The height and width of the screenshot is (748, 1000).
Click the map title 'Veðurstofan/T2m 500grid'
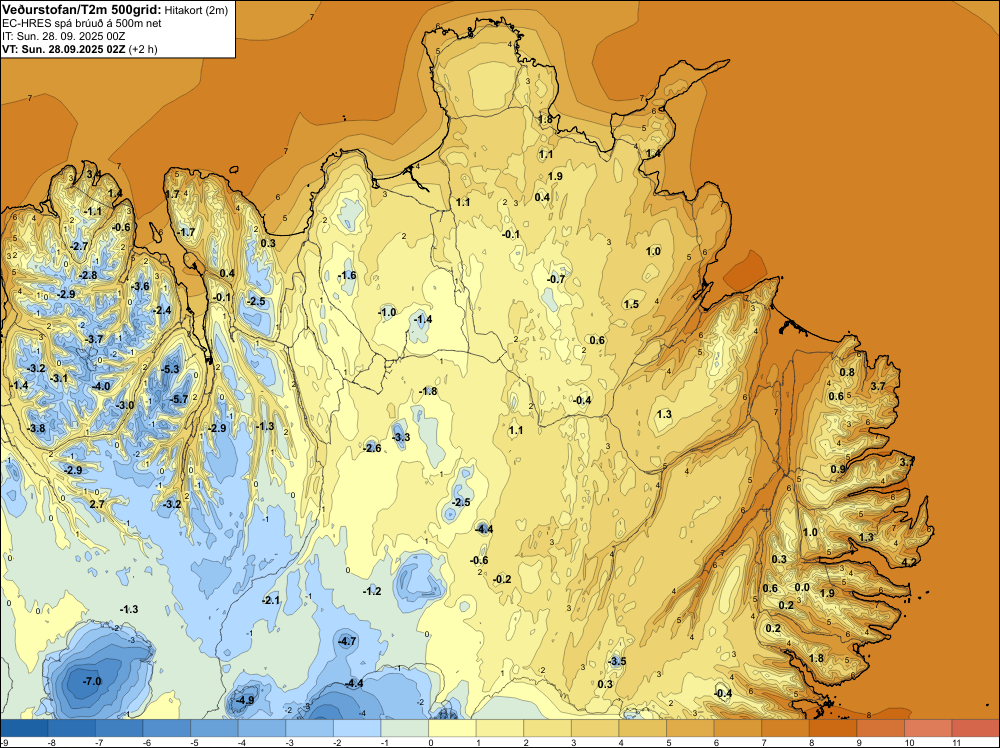[82, 9]
